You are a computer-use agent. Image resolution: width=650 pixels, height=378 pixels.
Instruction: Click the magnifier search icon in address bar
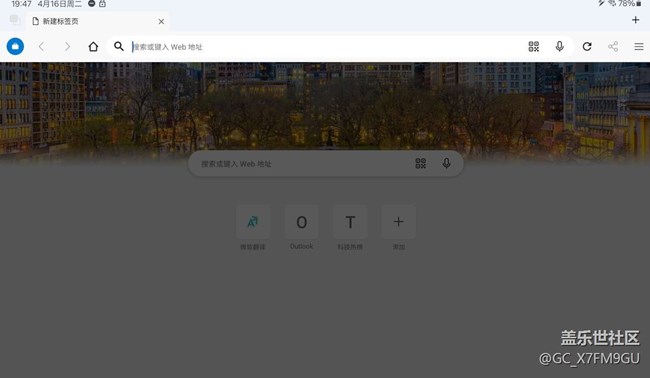coord(119,46)
